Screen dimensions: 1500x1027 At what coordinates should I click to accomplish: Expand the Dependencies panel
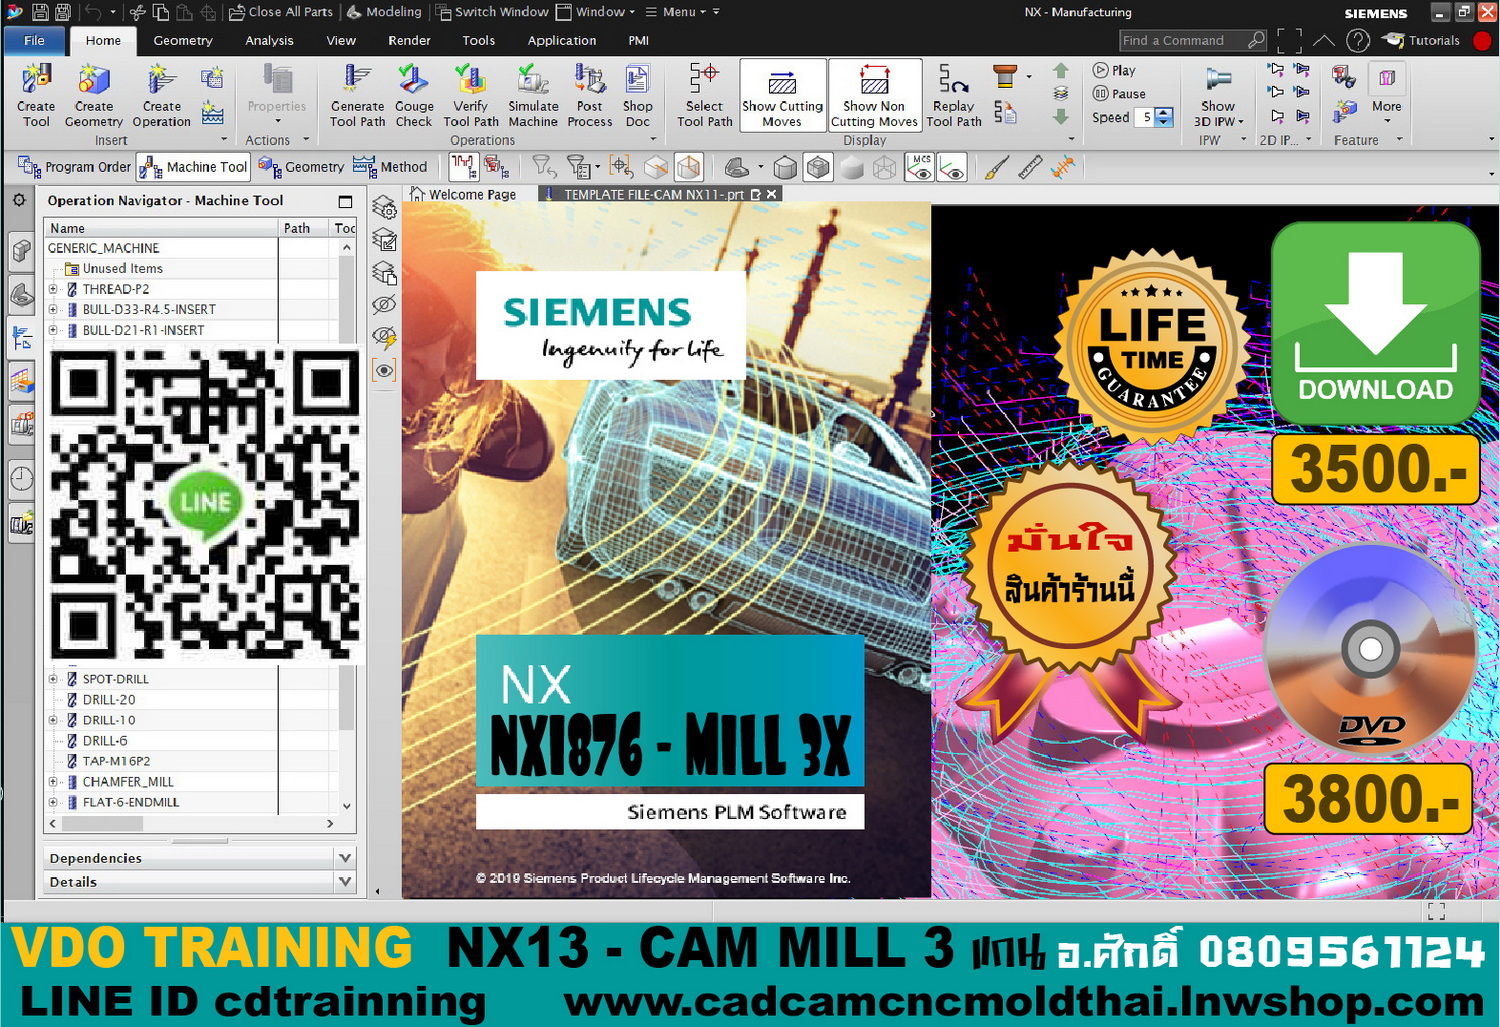tap(345, 858)
